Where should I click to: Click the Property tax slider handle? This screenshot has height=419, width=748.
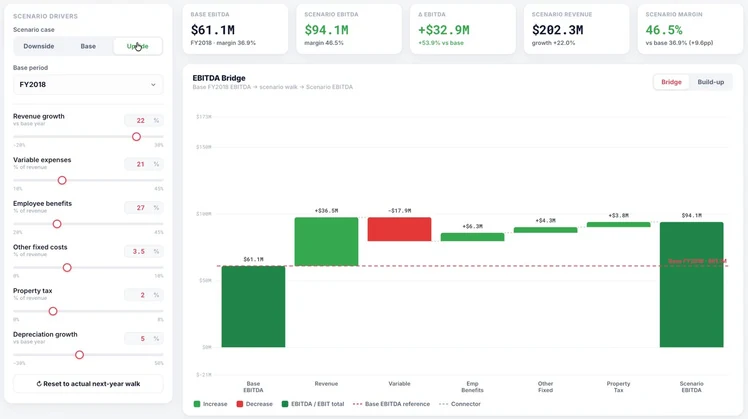coord(53,311)
